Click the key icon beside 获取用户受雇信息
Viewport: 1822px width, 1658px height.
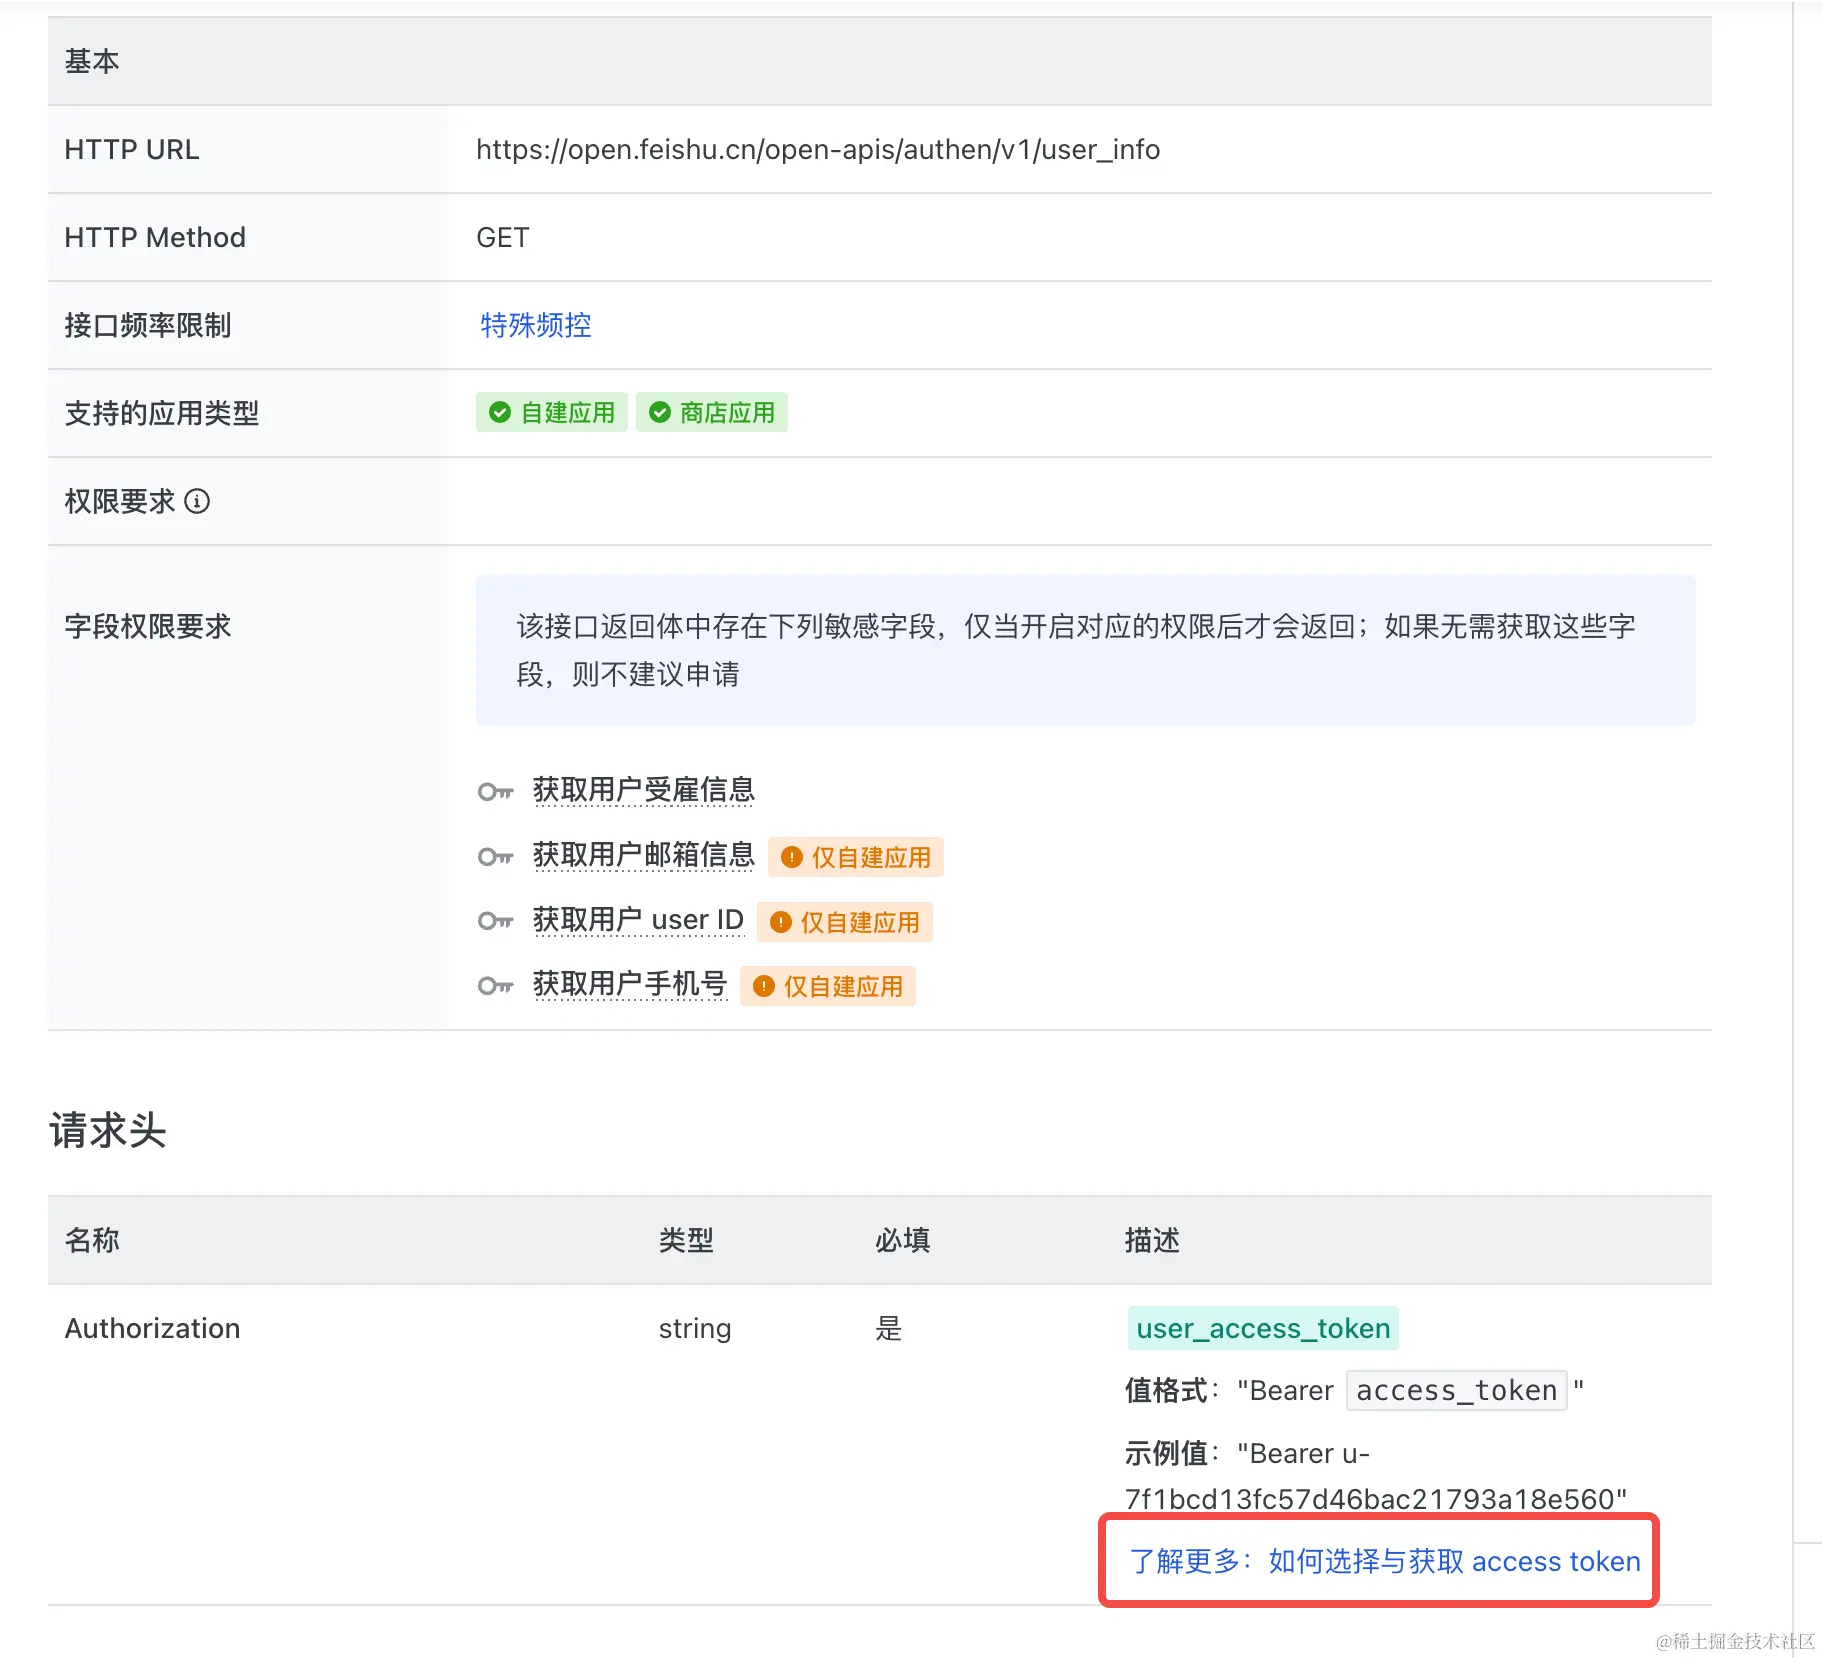click(x=495, y=792)
